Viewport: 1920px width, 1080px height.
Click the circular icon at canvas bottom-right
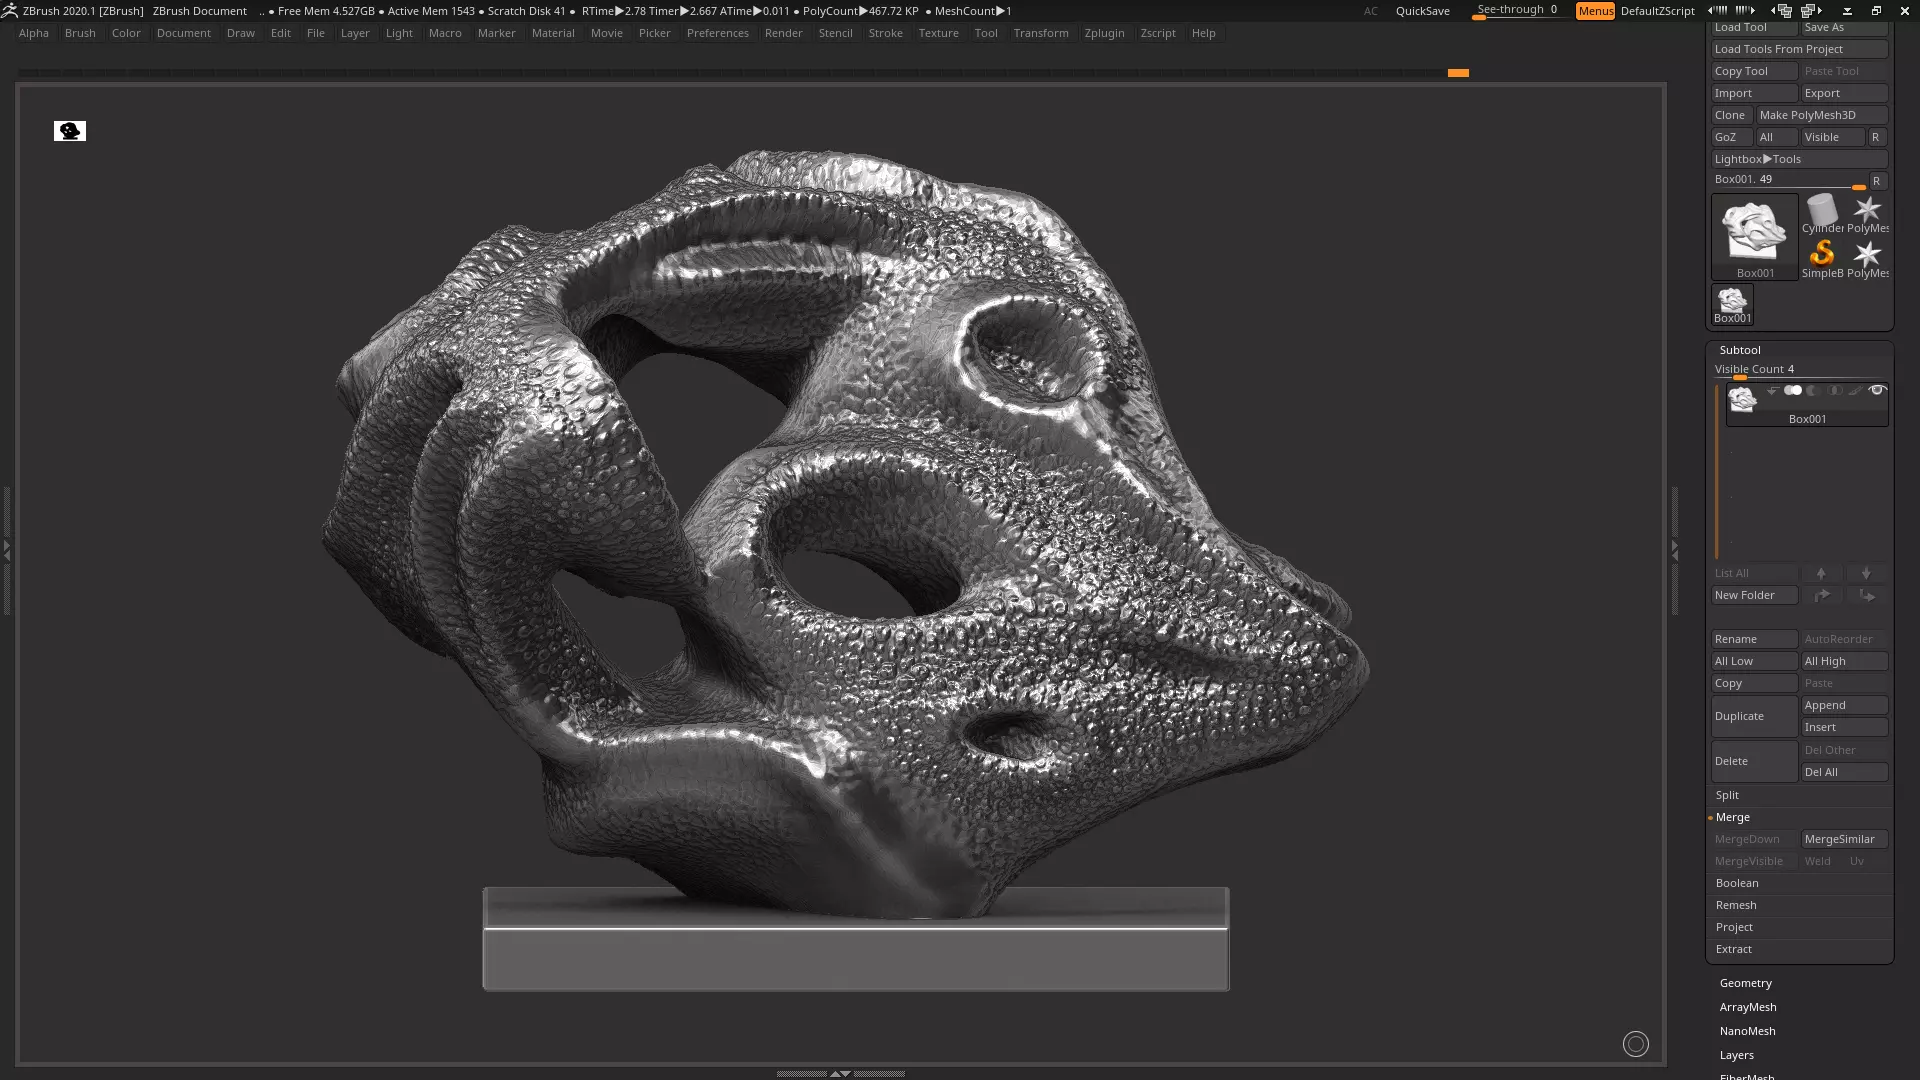pyautogui.click(x=1635, y=1044)
